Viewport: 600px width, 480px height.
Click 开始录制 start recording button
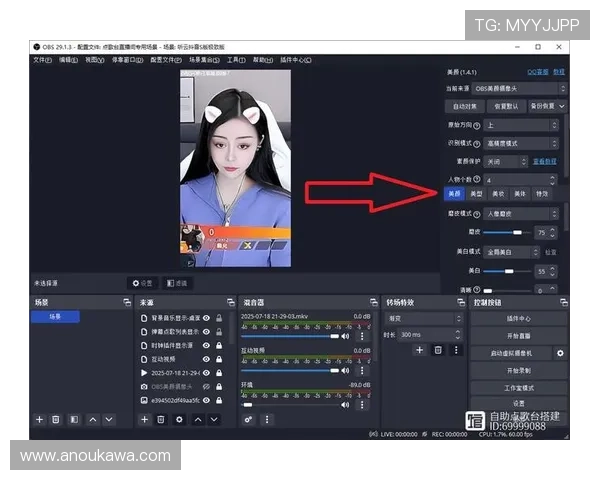(x=519, y=371)
